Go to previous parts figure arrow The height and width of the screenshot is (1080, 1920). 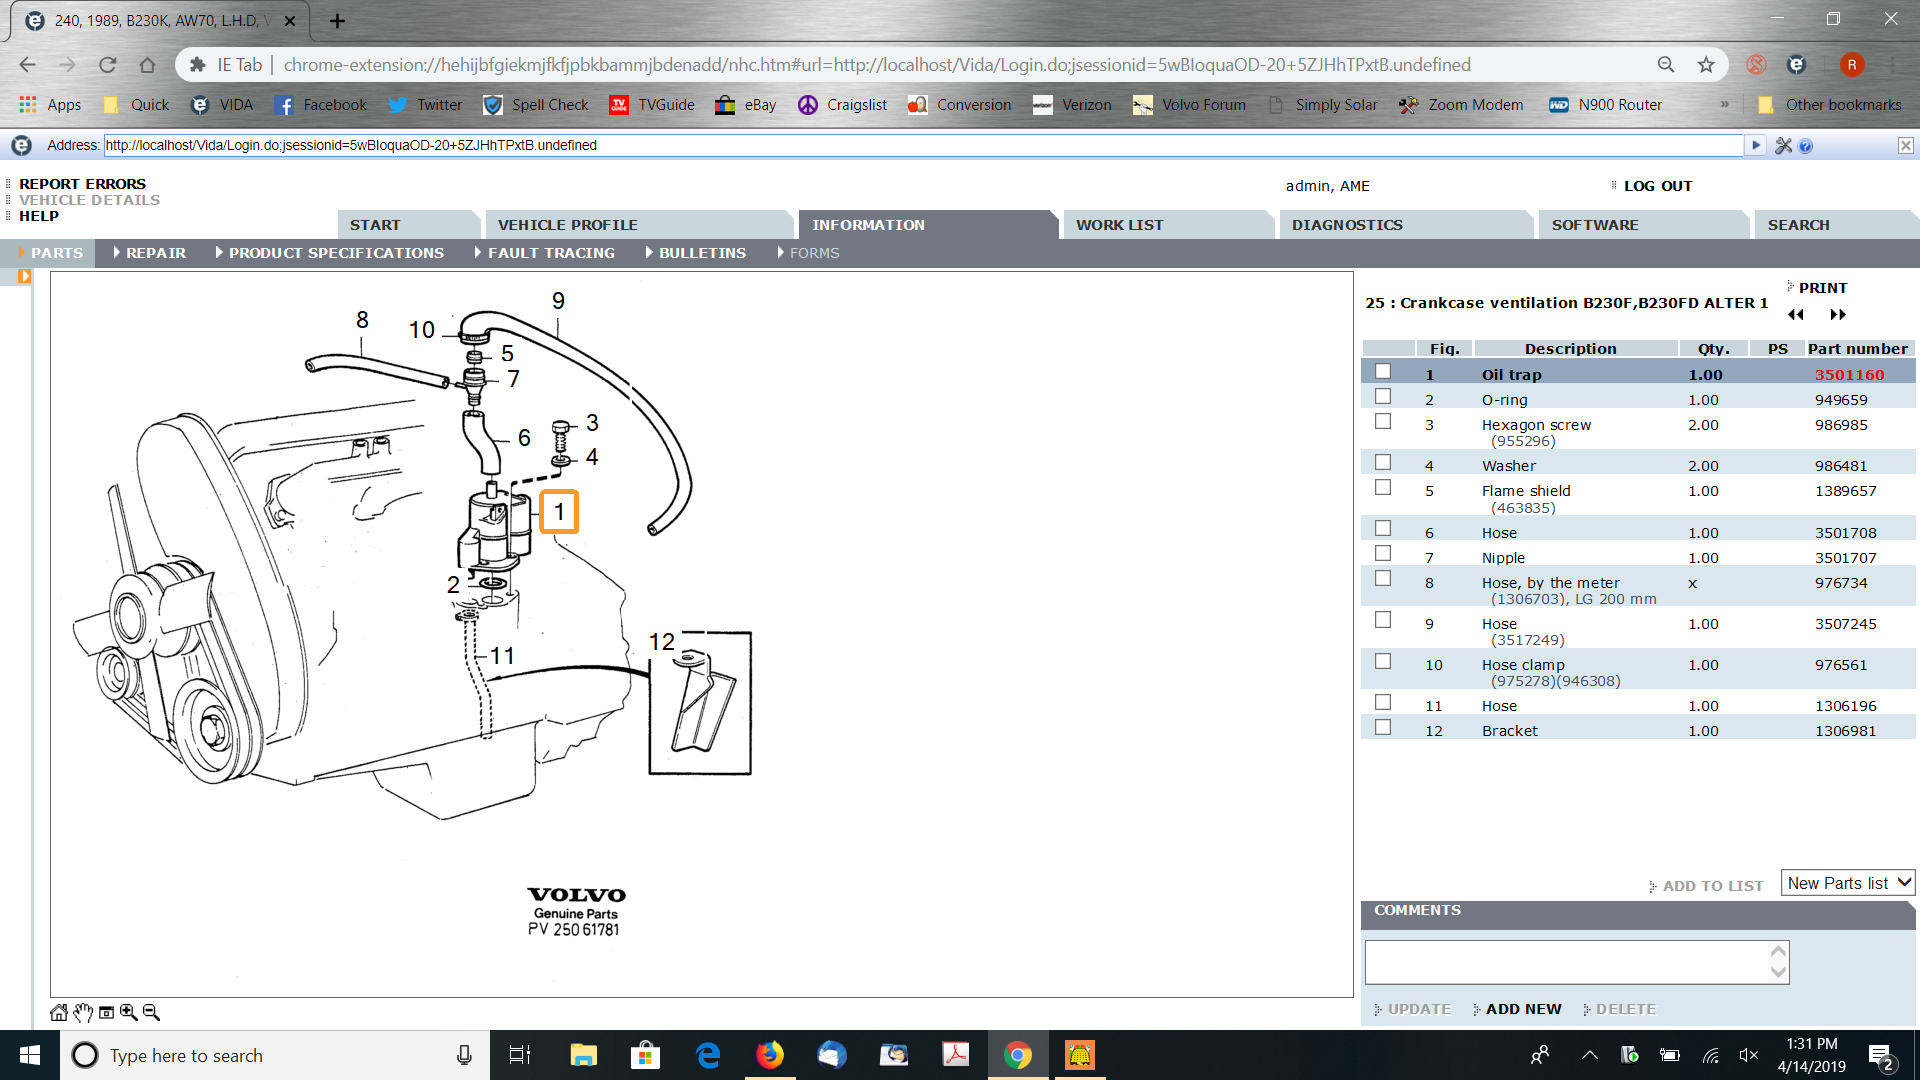(1796, 314)
